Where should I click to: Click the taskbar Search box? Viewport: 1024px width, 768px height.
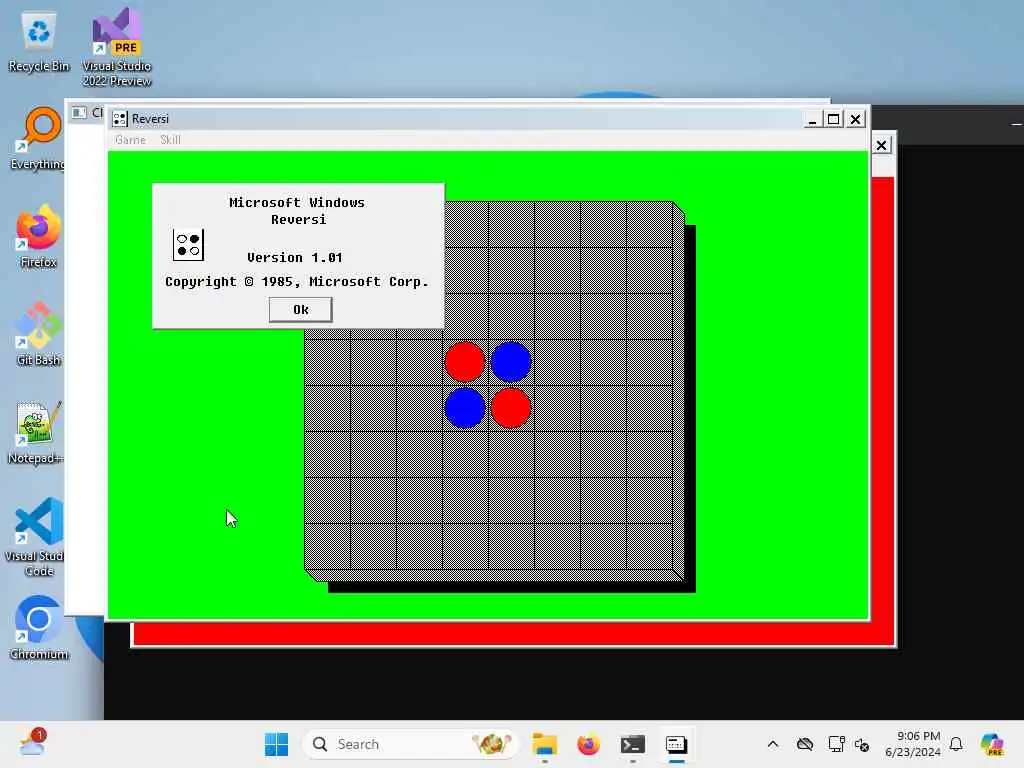pos(410,744)
